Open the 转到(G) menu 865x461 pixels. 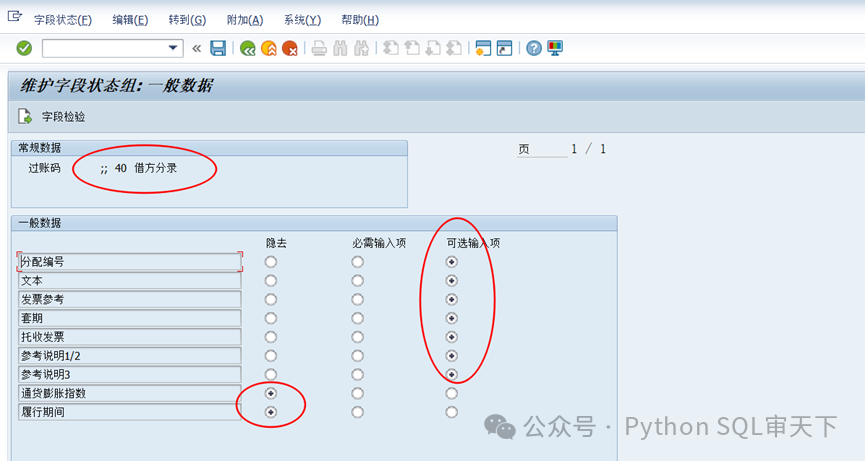pyautogui.click(x=188, y=20)
